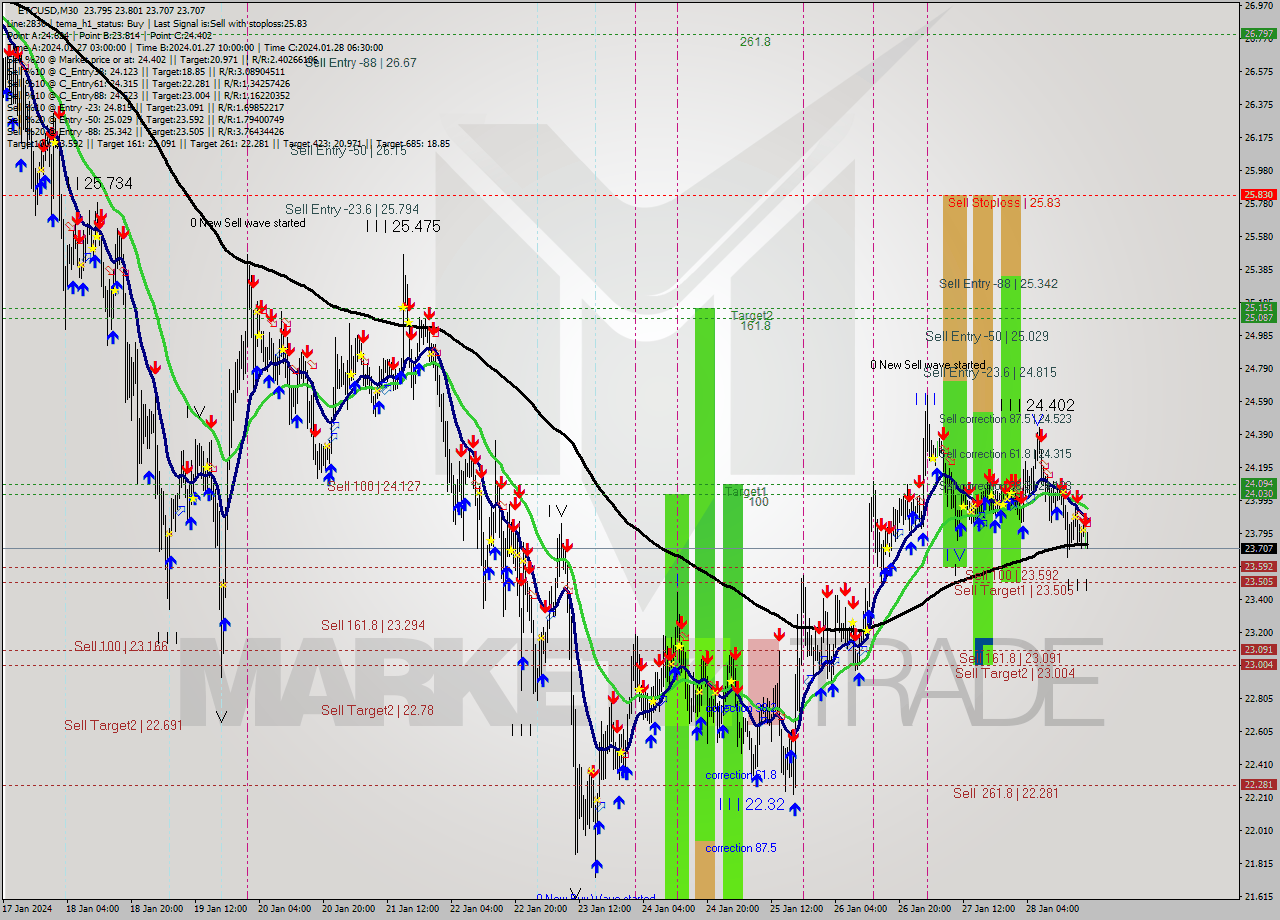Select the 'I I I 25.475' wave label
The height and width of the screenshot is (920, 1280).
(402, 227)
